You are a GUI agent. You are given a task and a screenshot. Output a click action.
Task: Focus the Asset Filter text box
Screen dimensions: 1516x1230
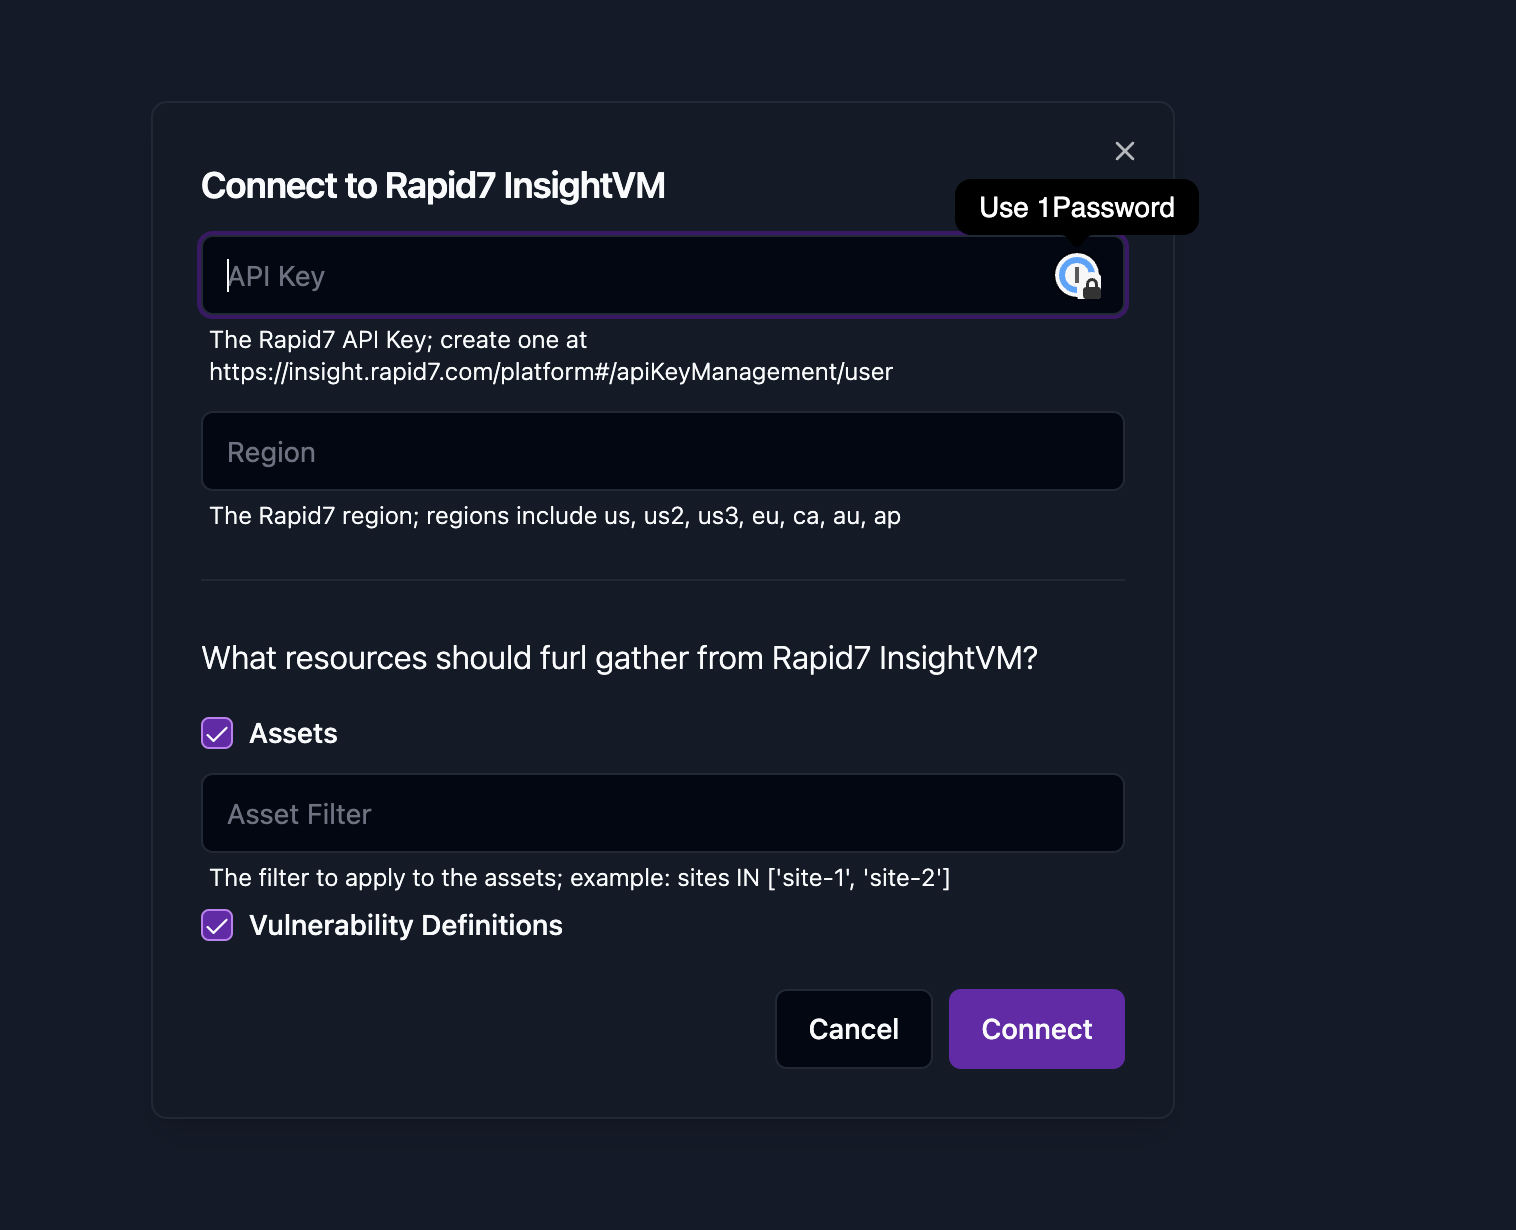pyautogui.click(x=663, y=813)
